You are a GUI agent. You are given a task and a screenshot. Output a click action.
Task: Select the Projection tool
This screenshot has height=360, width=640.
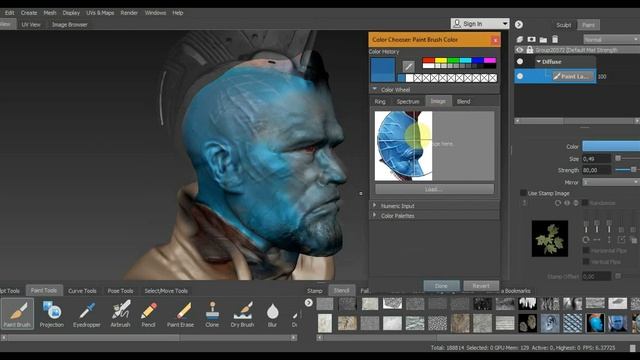tap(52, 313)
